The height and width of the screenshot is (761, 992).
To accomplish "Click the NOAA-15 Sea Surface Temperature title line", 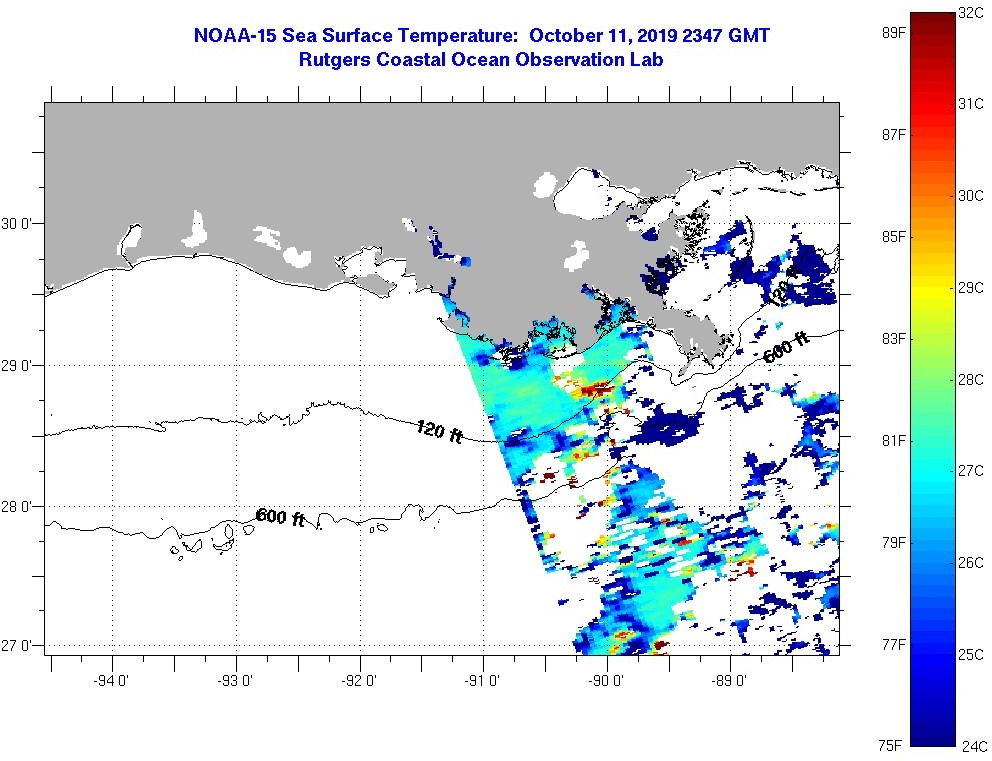I will (x=481, y=35).
